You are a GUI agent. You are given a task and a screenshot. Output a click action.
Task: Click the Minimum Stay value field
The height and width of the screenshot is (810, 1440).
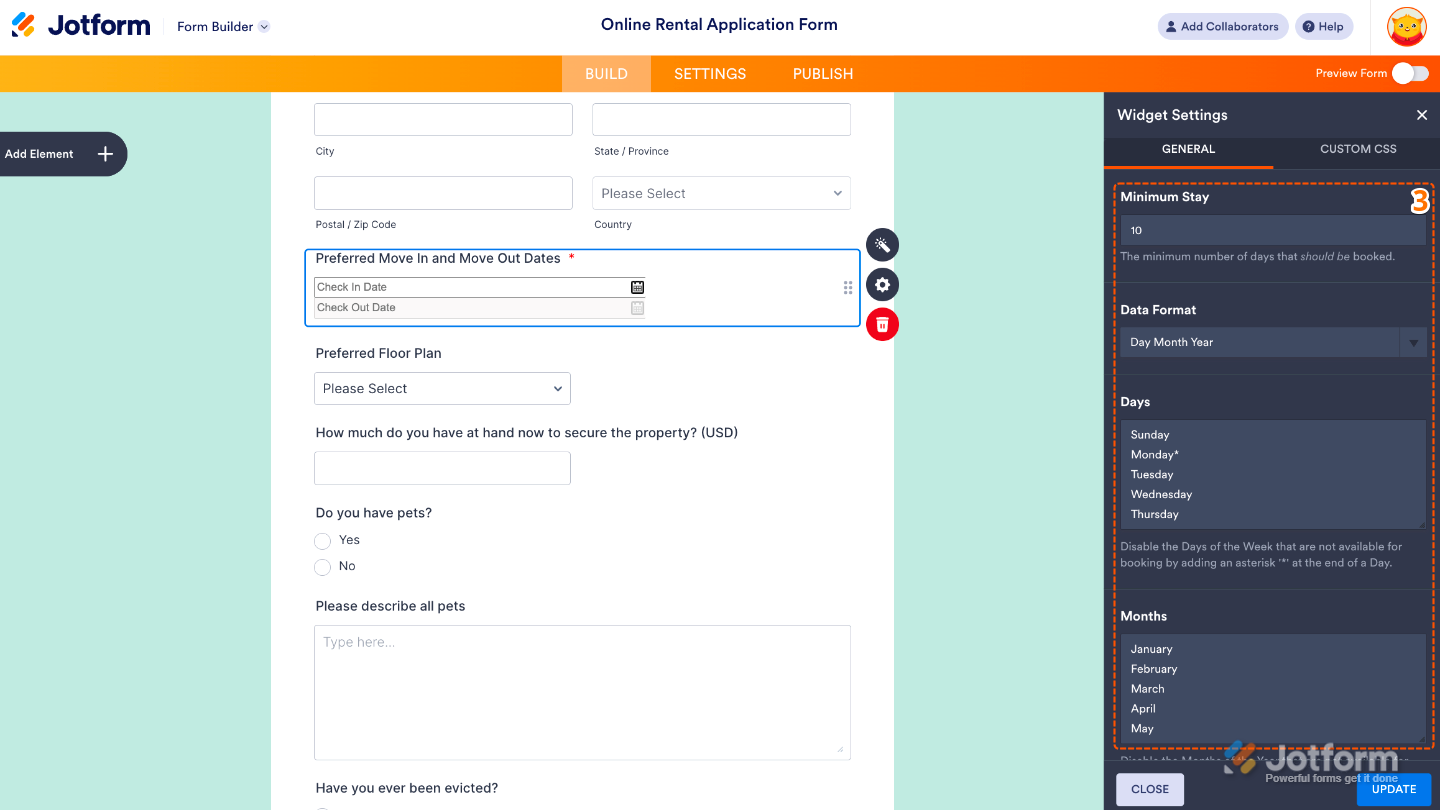[1272, 230]
